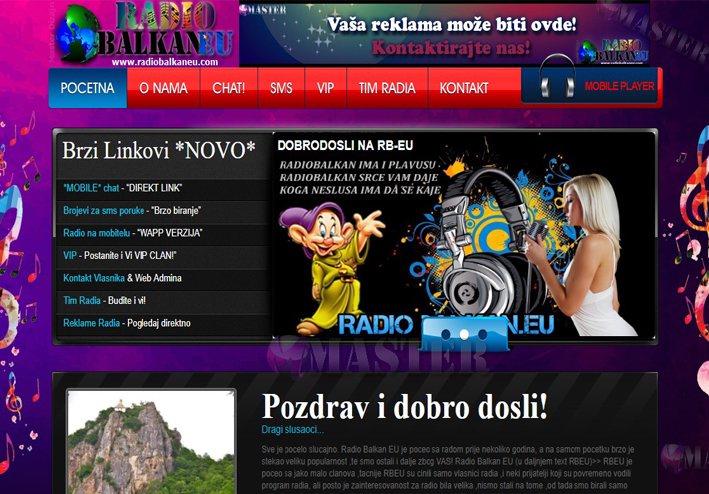Select SMS in the navigation bar
Screen dimensions: 709x494
(281, 88)
